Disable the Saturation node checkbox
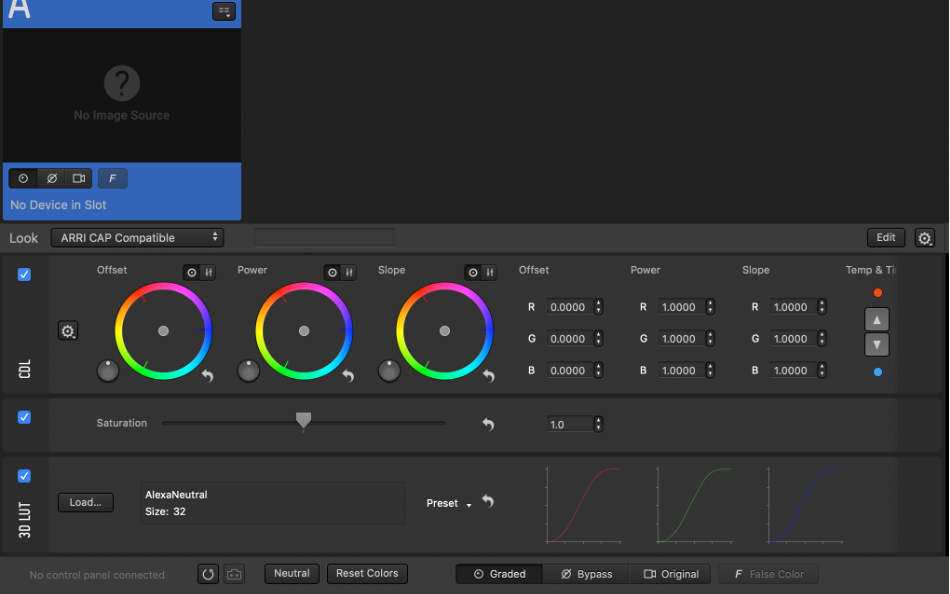This screenshot has height=594, width=950. [24, 417]
